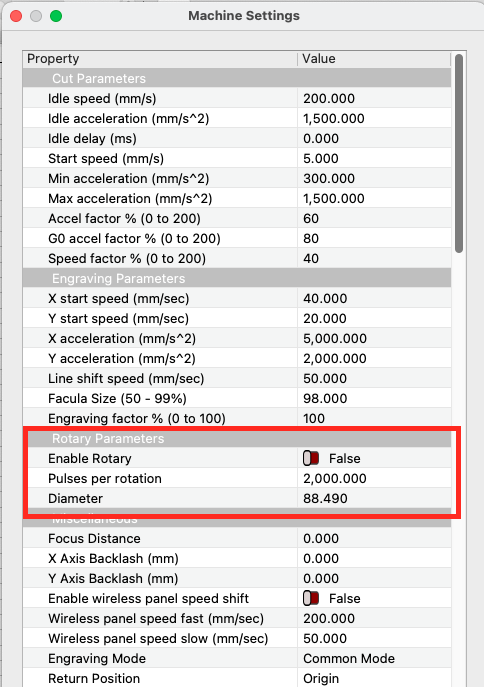Toggle Enable wireless panel speed shift switch
484x687 pixels.
pos(311,598)
